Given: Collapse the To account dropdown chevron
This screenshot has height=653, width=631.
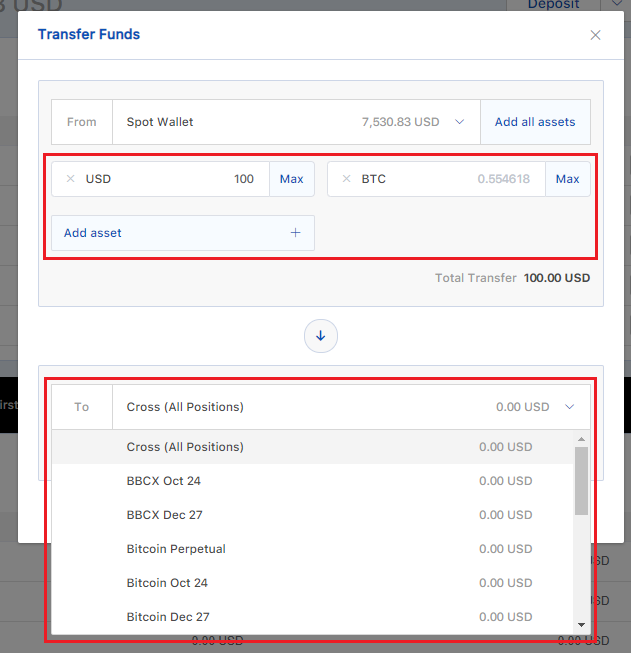Looking at the screenshot, I should coord(570,407).
